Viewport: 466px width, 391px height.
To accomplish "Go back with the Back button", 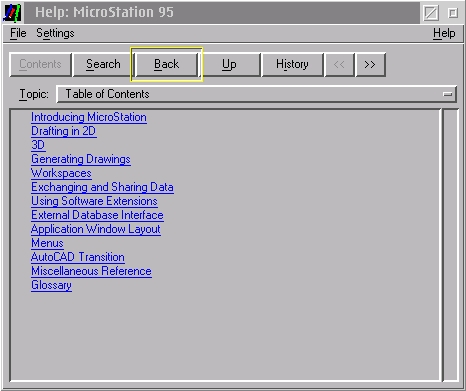I will point(166,64).
